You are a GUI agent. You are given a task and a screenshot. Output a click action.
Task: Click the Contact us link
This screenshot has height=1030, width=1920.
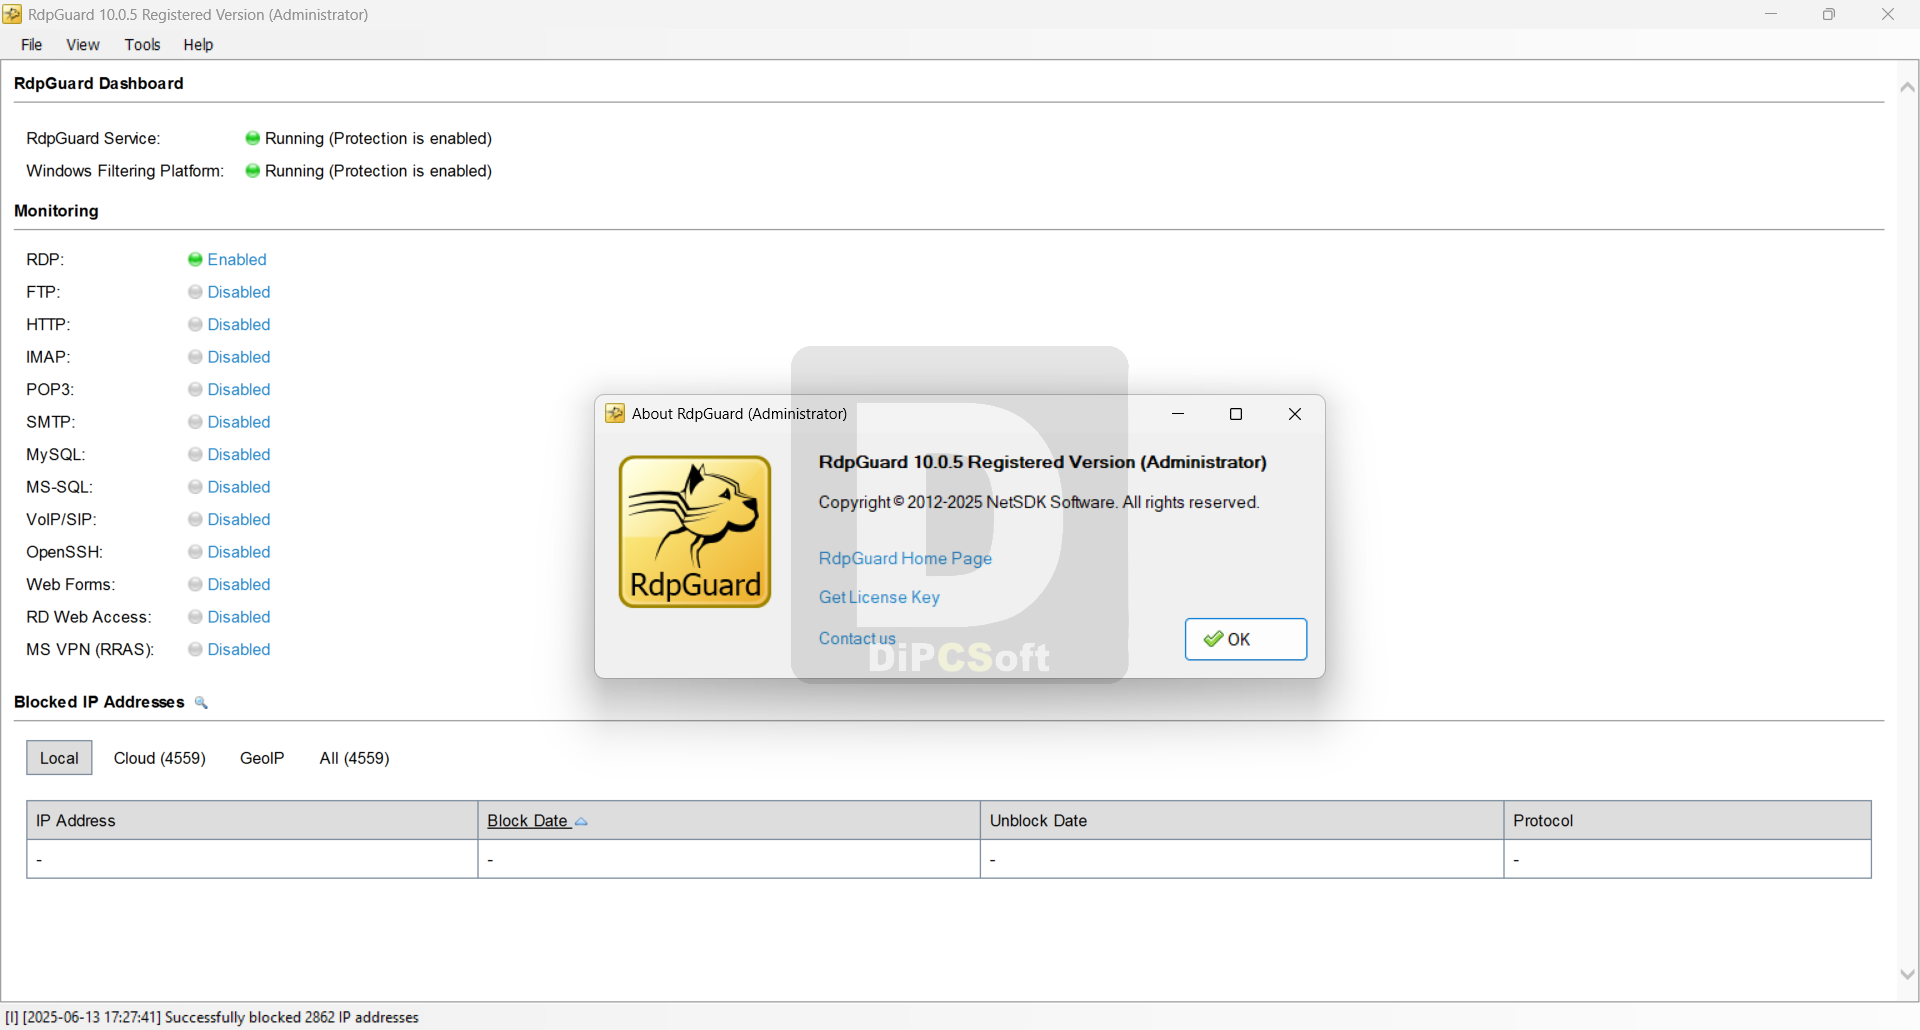857,639
